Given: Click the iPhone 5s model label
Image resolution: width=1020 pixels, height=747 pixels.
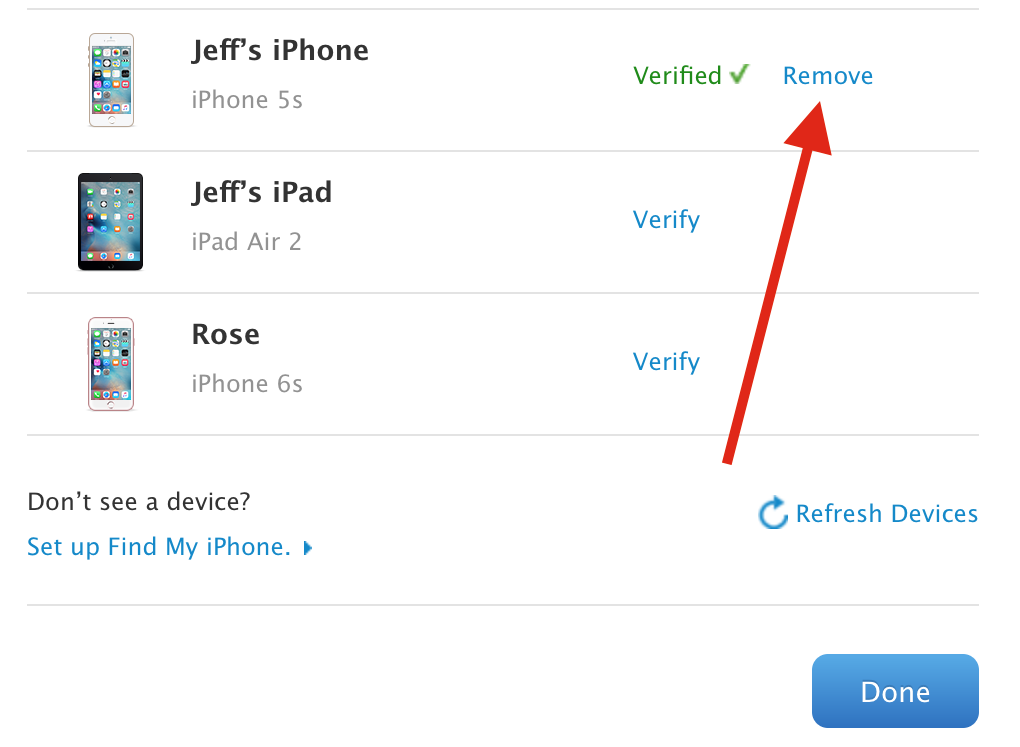Looking at the screenshot, I should [x=247, y=100].
